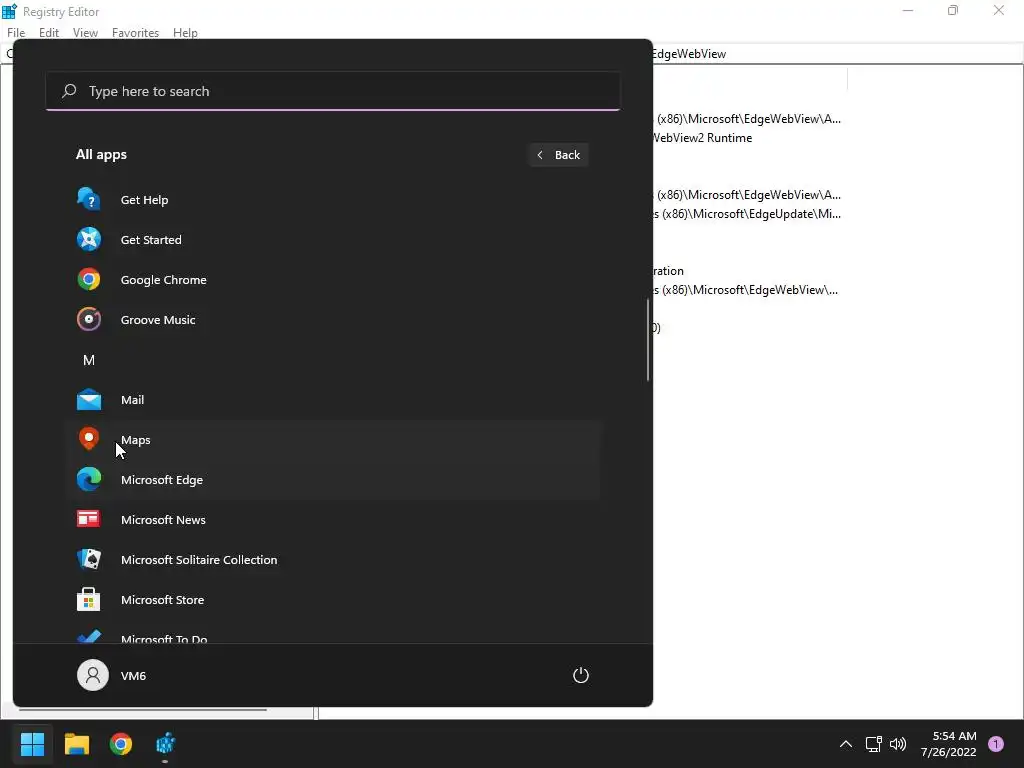This screenshot has width=1024, height=768.
Task: Open Help menu in Registry Editor
Action: click(x=185, y=33)
